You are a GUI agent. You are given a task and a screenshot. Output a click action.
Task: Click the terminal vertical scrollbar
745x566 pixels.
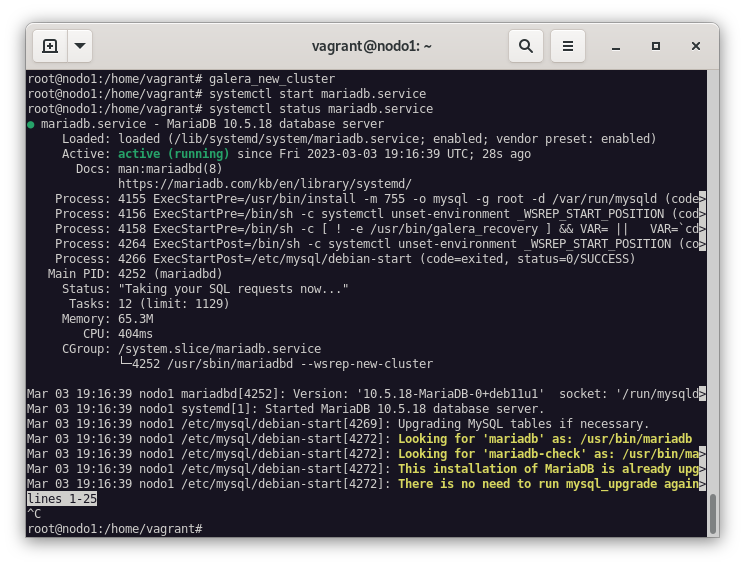point(712,514)
